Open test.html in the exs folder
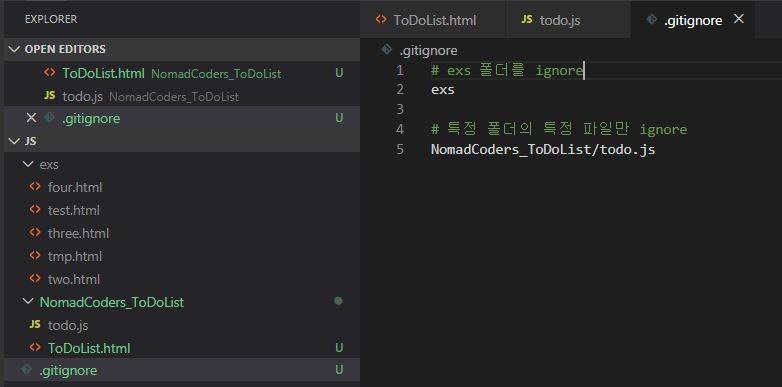782x387 pixels. 182,210
